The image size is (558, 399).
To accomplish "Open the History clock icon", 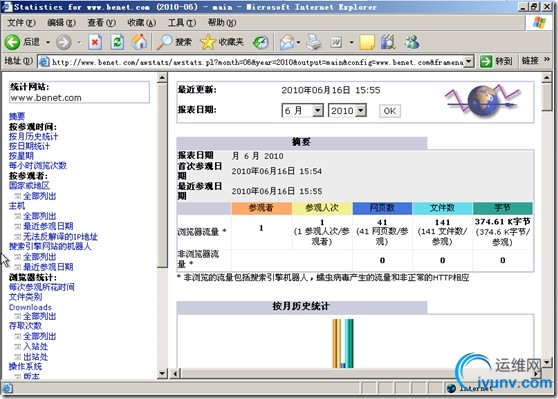I will pyautogui.click(x=260, y=42).
